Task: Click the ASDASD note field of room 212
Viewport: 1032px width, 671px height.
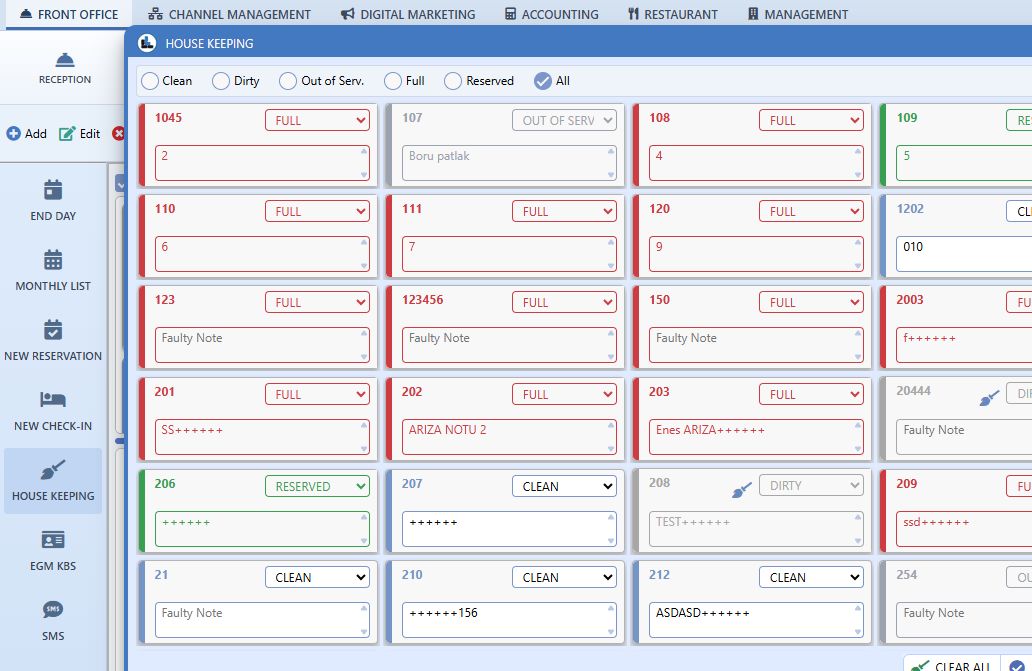Action: point(756,620)
